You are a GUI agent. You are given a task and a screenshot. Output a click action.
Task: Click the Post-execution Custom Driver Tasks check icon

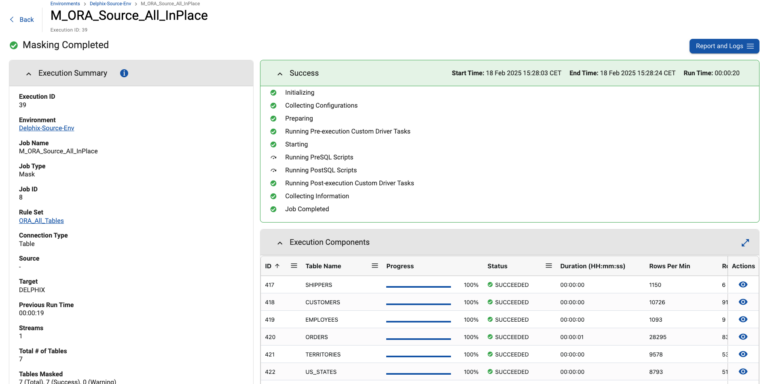point(273,183)
